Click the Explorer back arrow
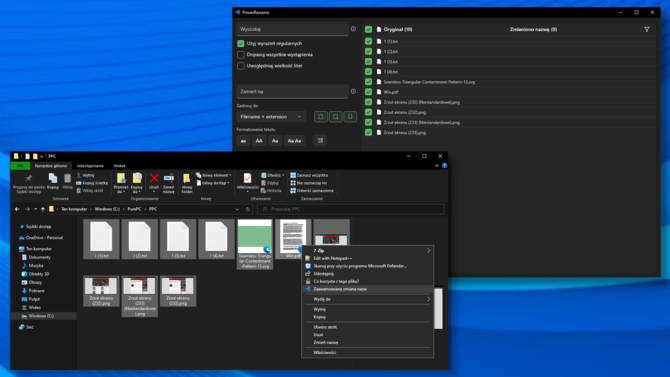The width and height of the screenshot is (670, 377). tap(17, 209)
